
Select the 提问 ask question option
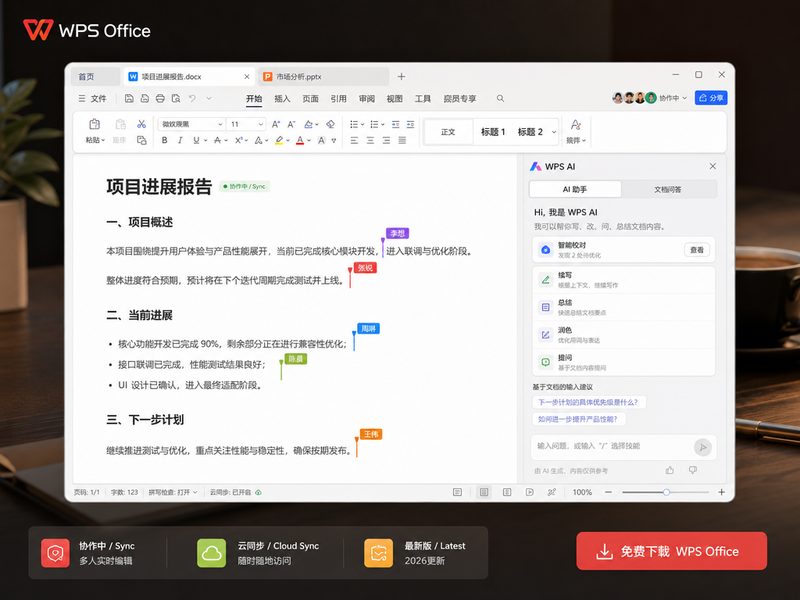point(623,362)
